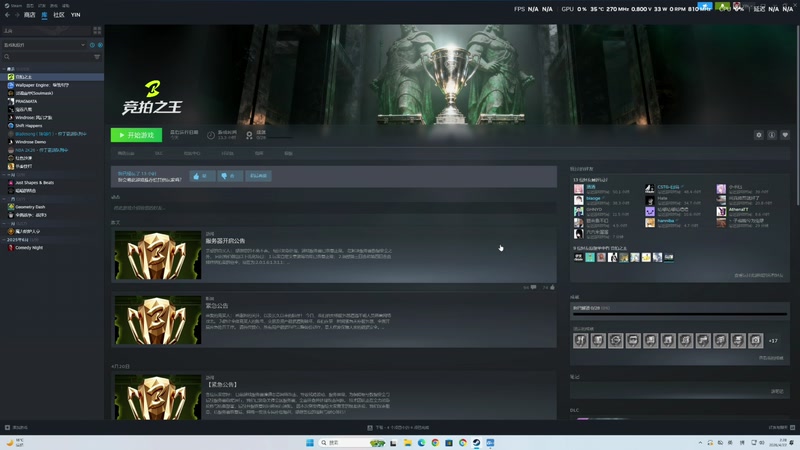The height and width of the screenshot is (450, 800).
Task: Open the Steam menu in the top bar
Action: click(x=13, y=6)
